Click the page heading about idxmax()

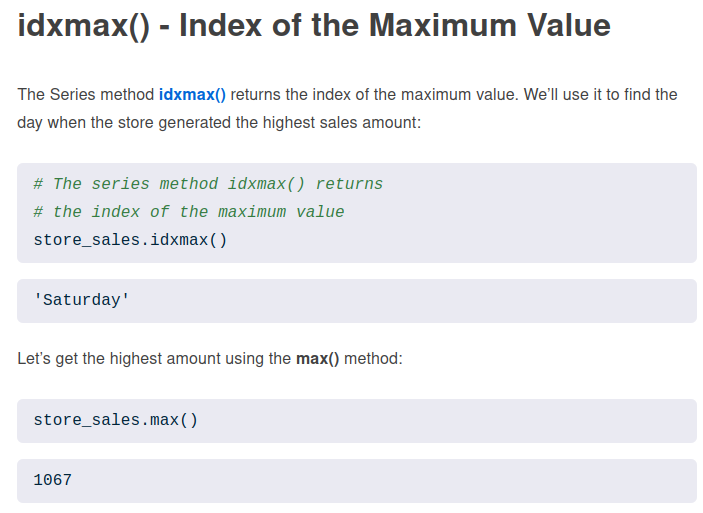314,25
